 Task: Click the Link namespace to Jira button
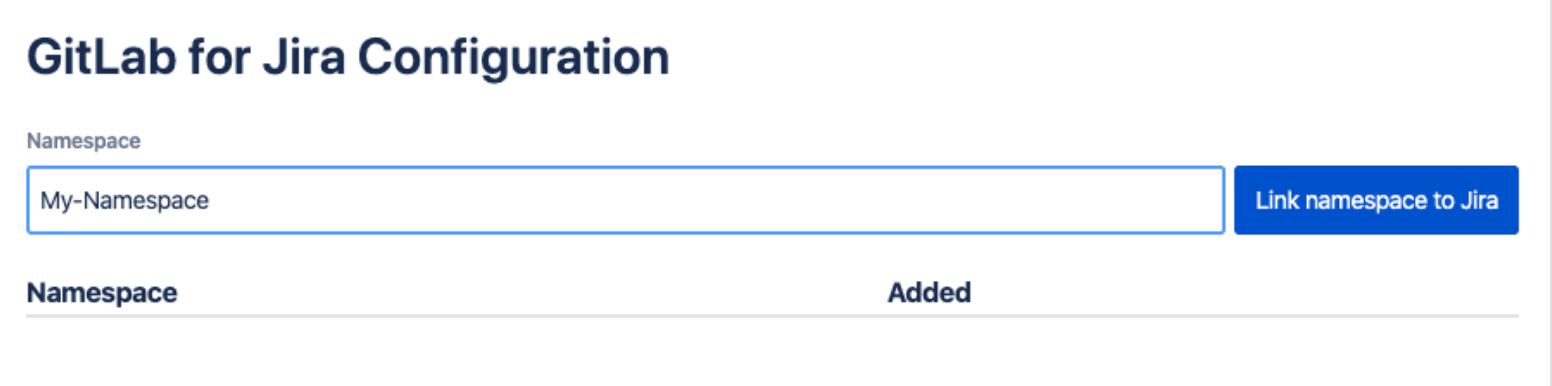(x=1376, y=200)
